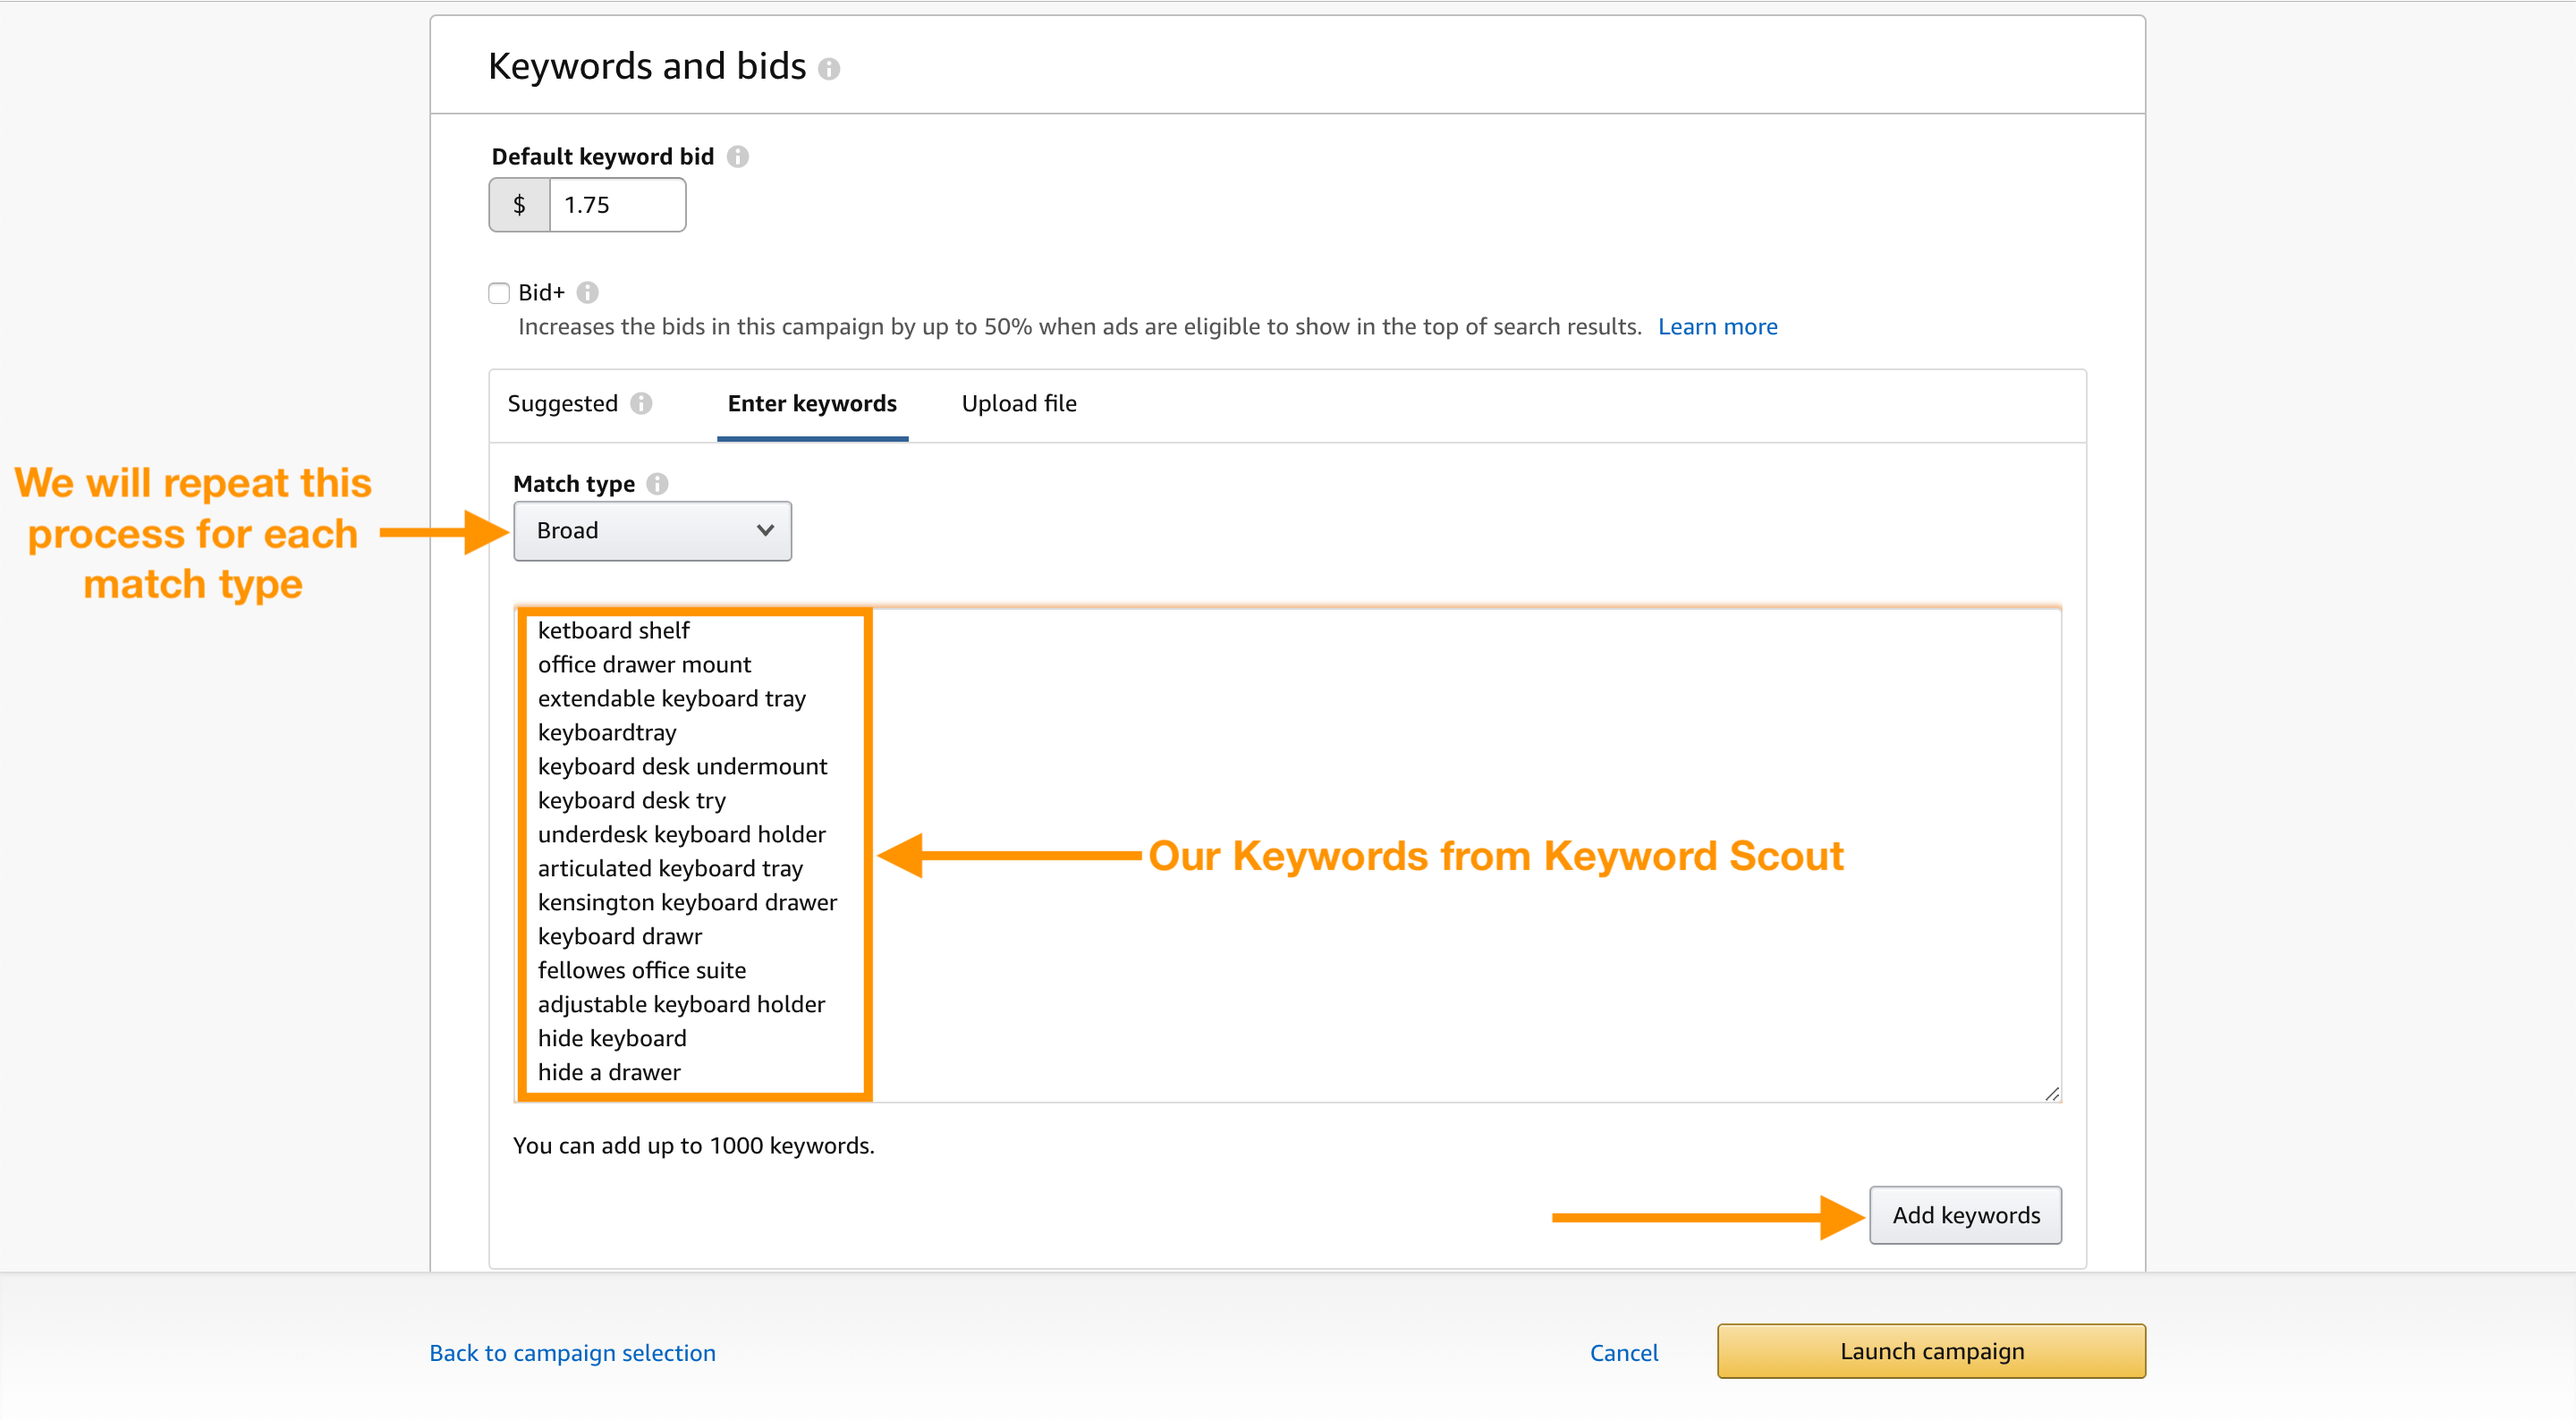2576x1420 pixels.
Task: Click the Match type dropdown chevron arrow
Action: tap(765, 531)
